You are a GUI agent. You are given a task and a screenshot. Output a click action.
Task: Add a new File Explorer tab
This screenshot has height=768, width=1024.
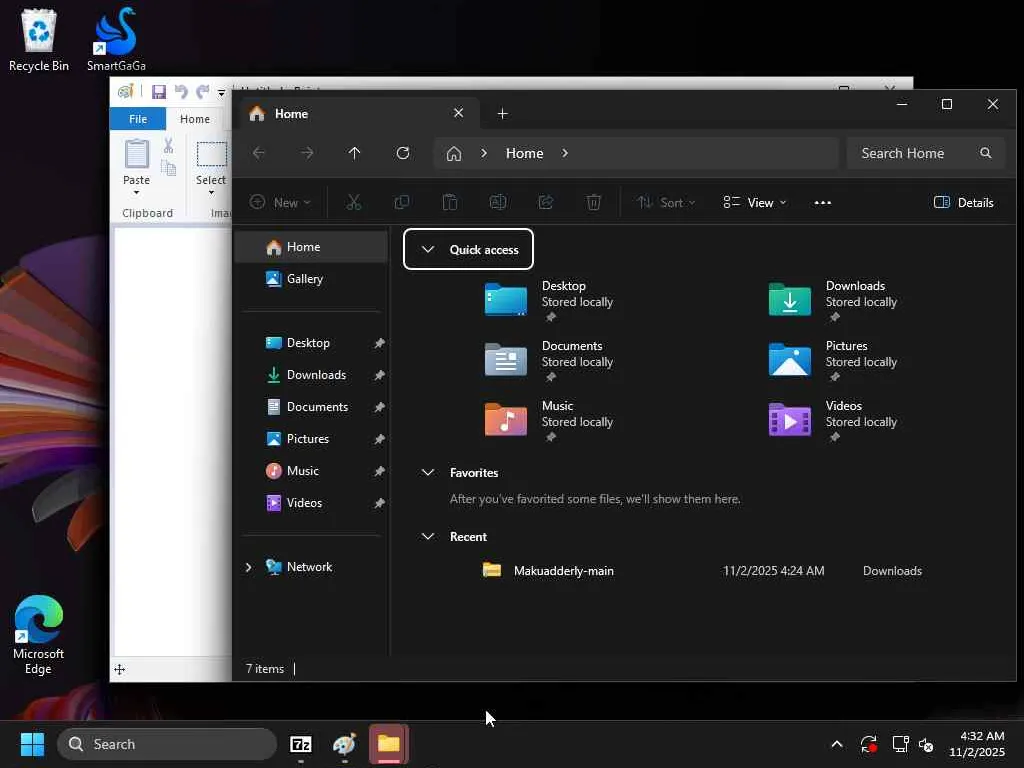click(x=502, y=114)
